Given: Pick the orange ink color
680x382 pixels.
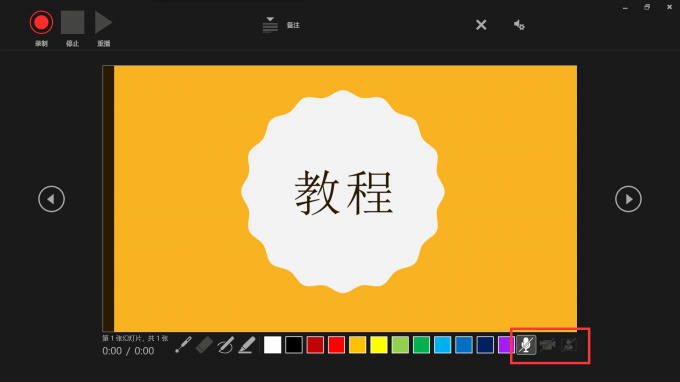Looking at the screenshot, I should (357, 345).
